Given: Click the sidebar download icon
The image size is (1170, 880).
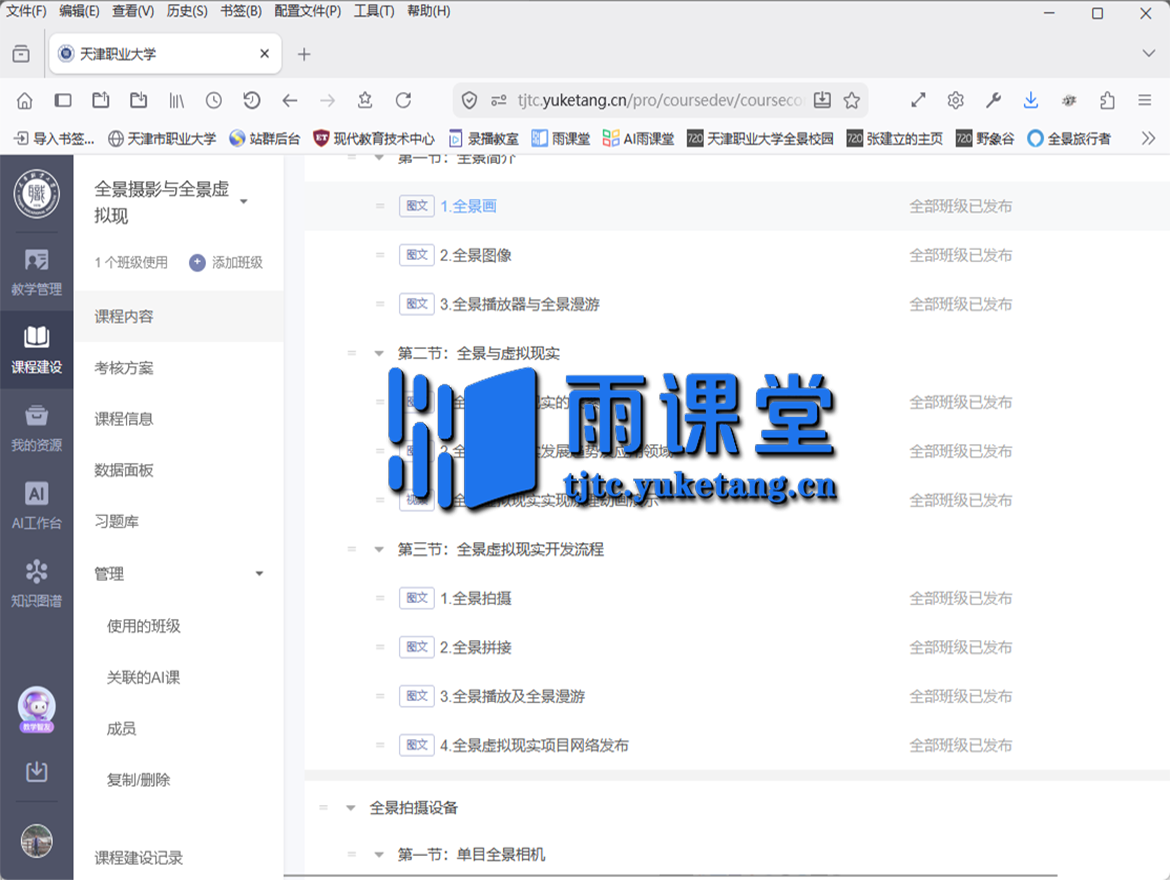Looking at the screenshot, I should (36, 771).
